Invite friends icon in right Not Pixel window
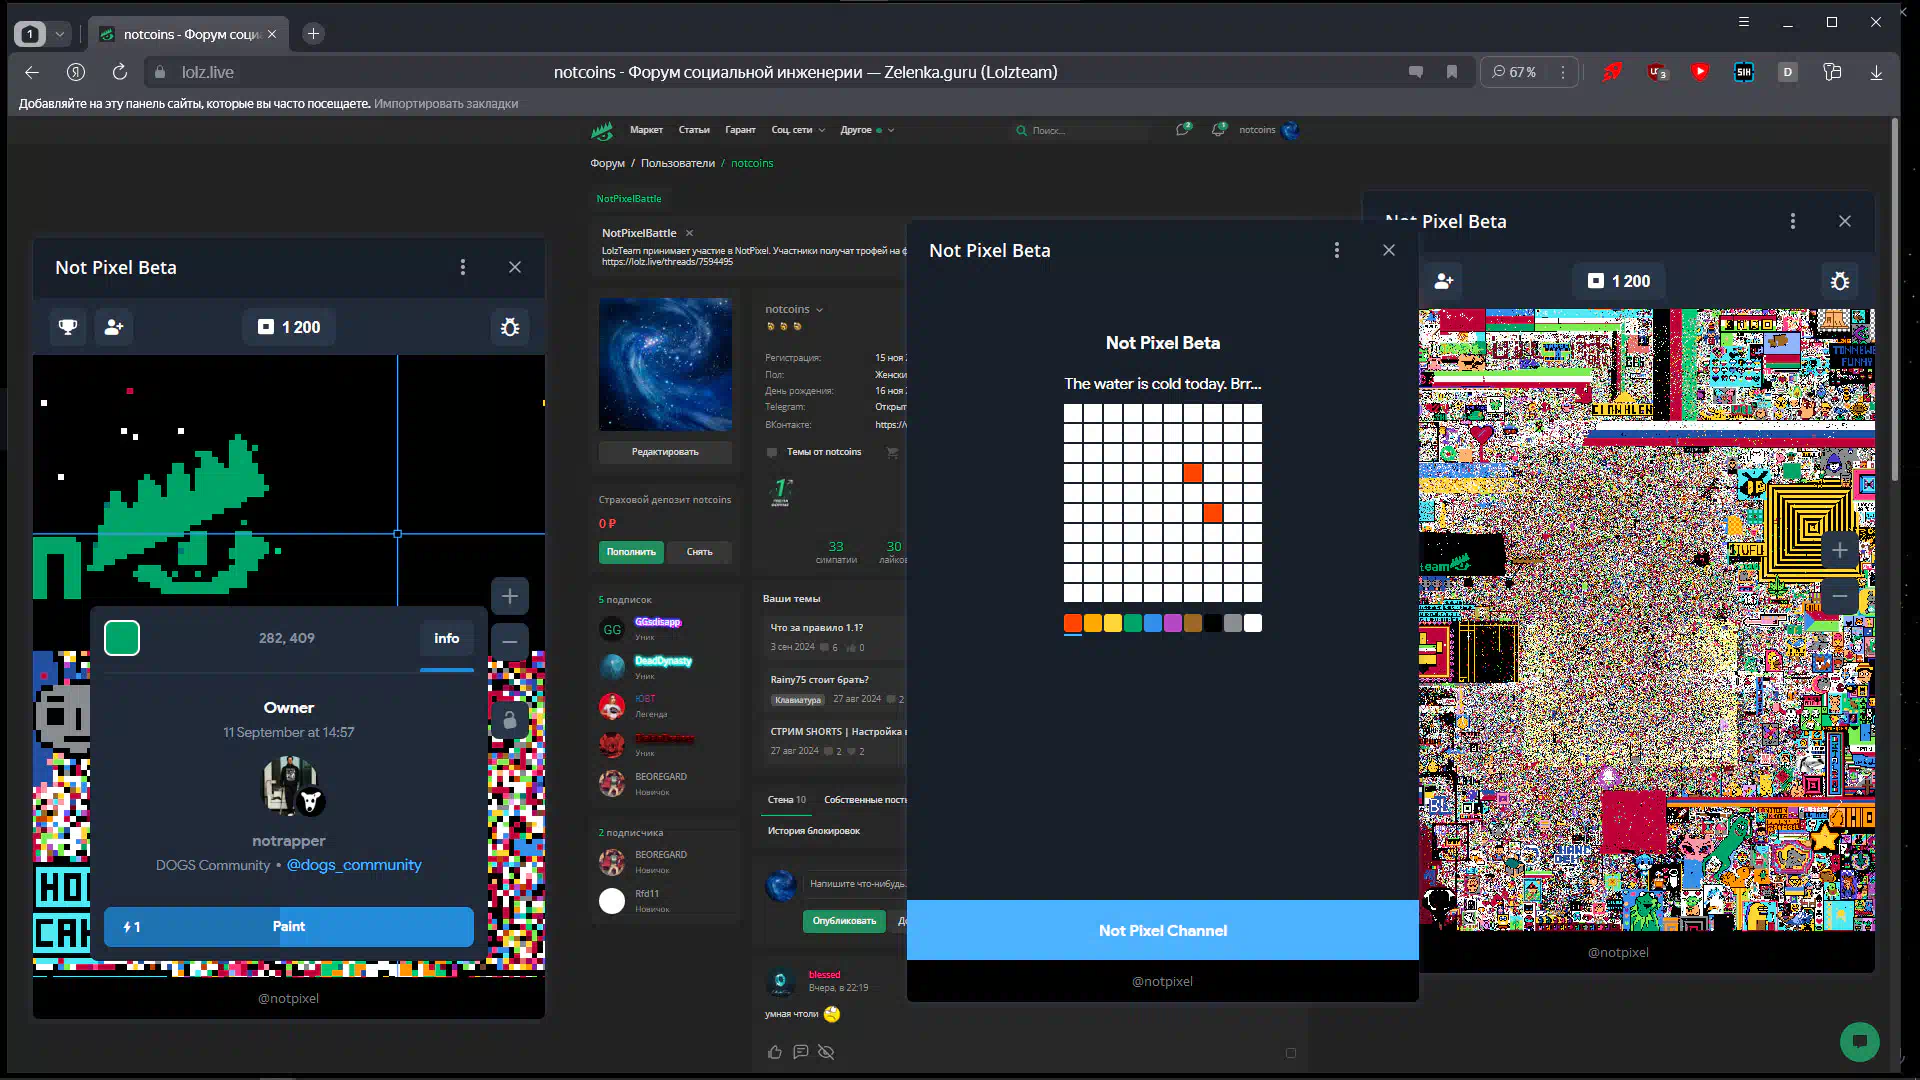The width and height of the screenshot is (1920, 1080). tap(1444, 281)
